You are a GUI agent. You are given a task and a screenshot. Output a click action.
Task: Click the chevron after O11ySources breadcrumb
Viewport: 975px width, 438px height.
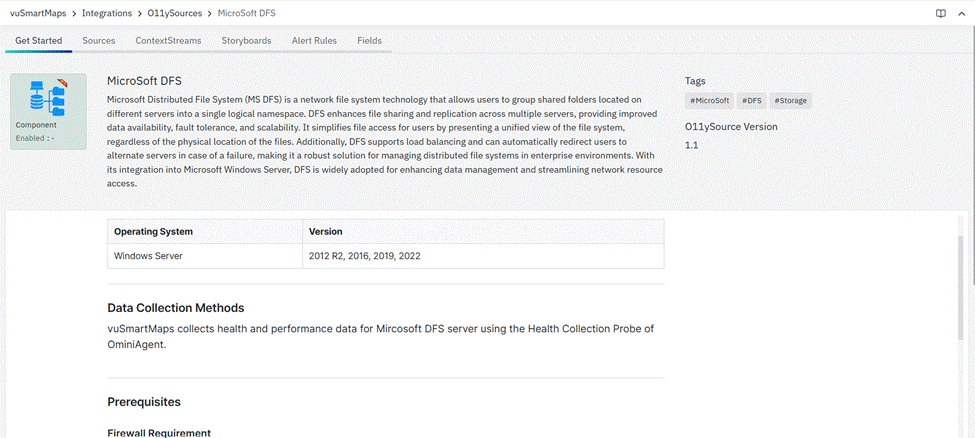[x=209, y=14]
